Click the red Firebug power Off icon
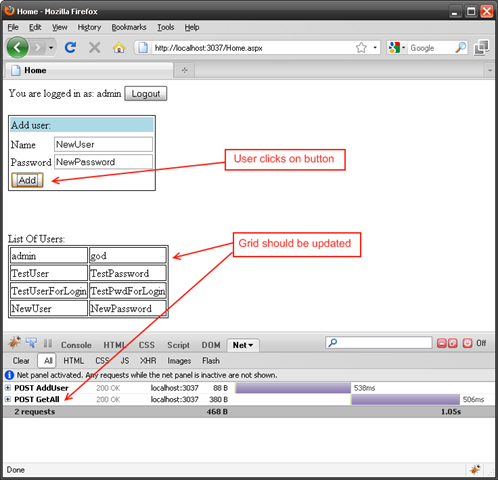 click(x=467, y=343)
